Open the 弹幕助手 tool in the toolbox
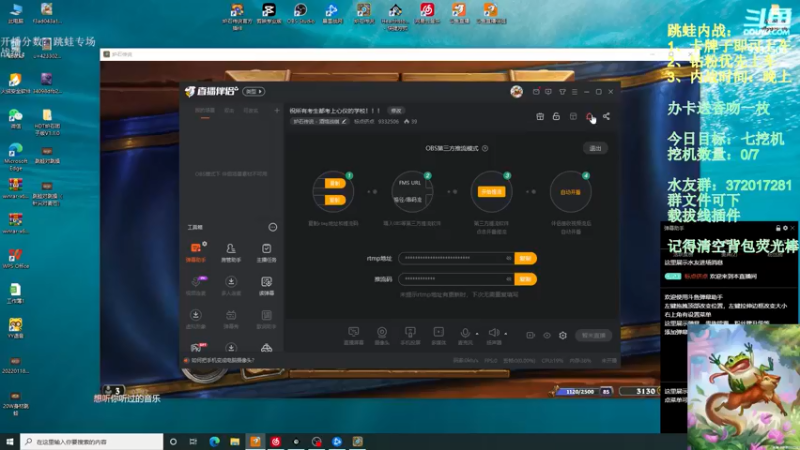Image resolution: width=800 pixels, height=450 pixels. click(196, 252)
